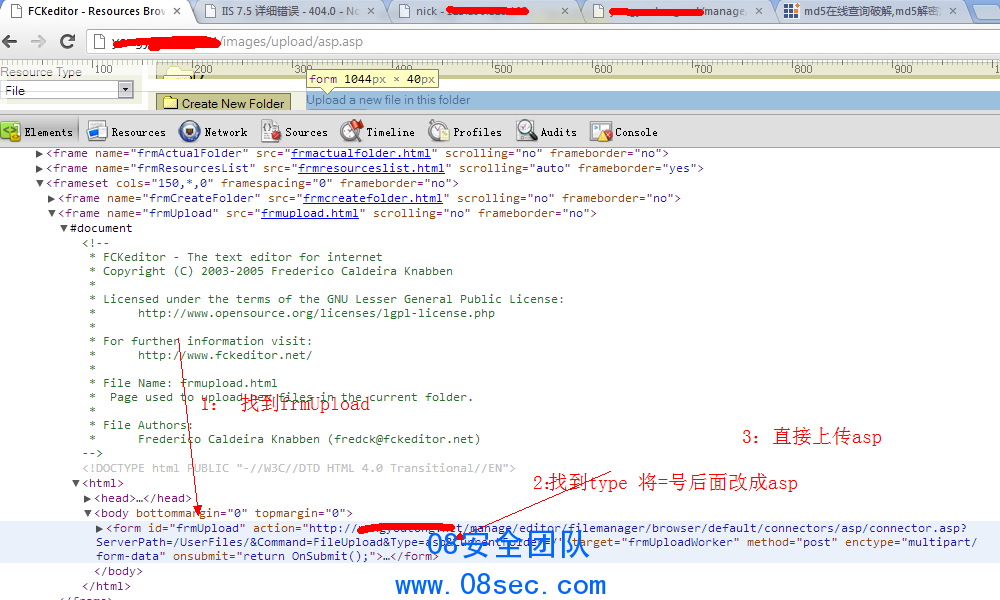Open the Audits panel icon
The height and width of the screenshot is (600, 1000).
point(526,131)
